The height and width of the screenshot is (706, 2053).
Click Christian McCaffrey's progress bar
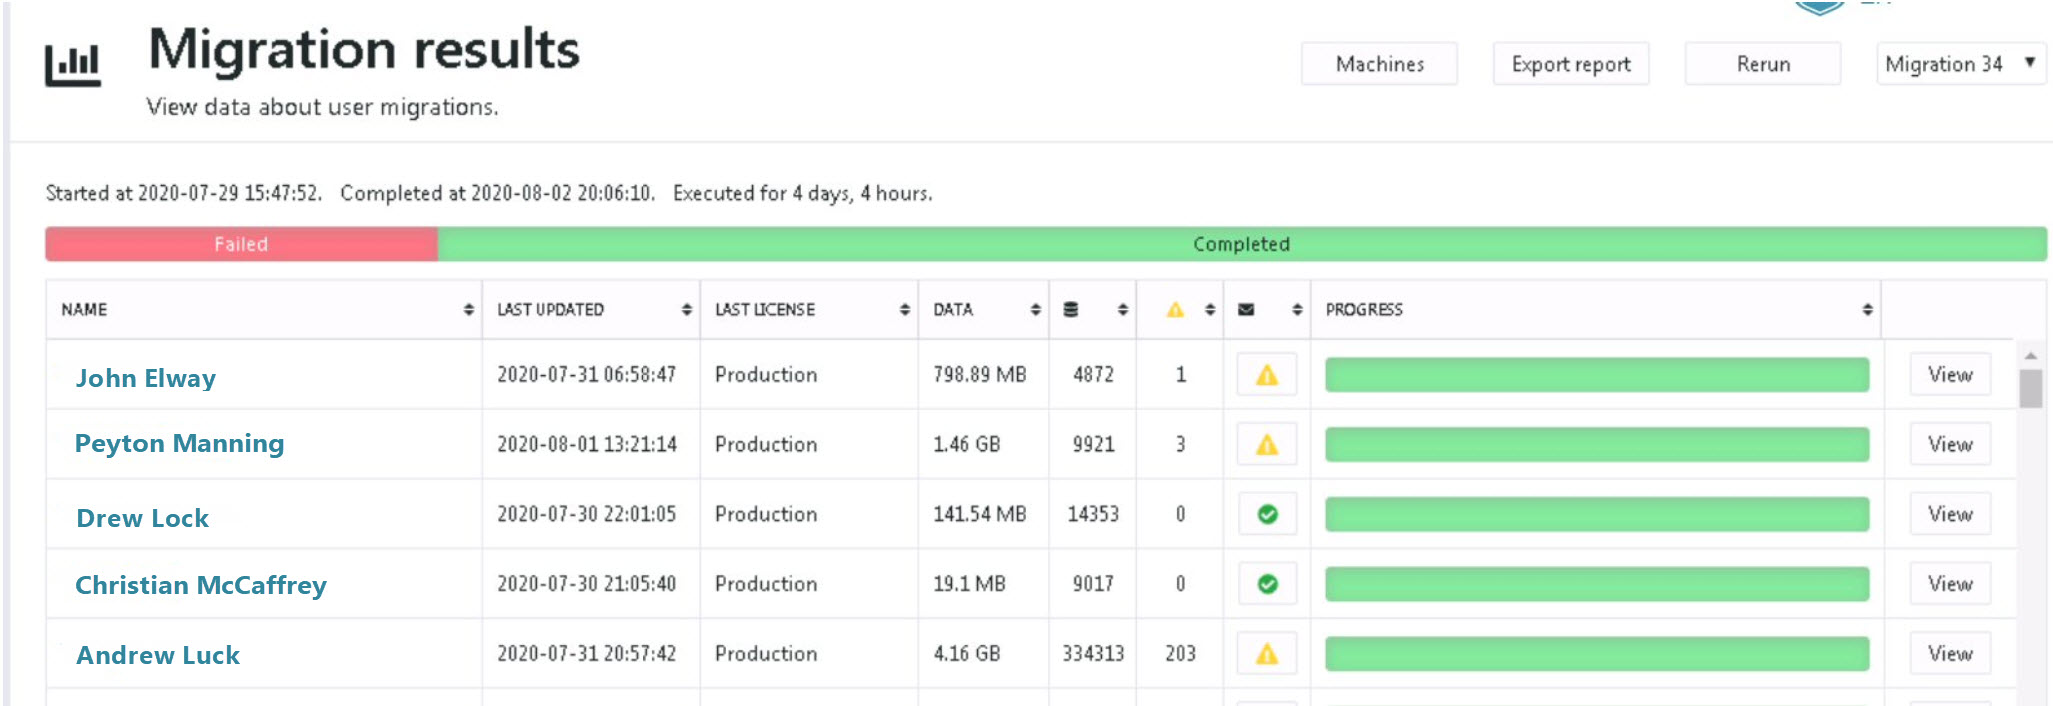tap(1597, 584)
